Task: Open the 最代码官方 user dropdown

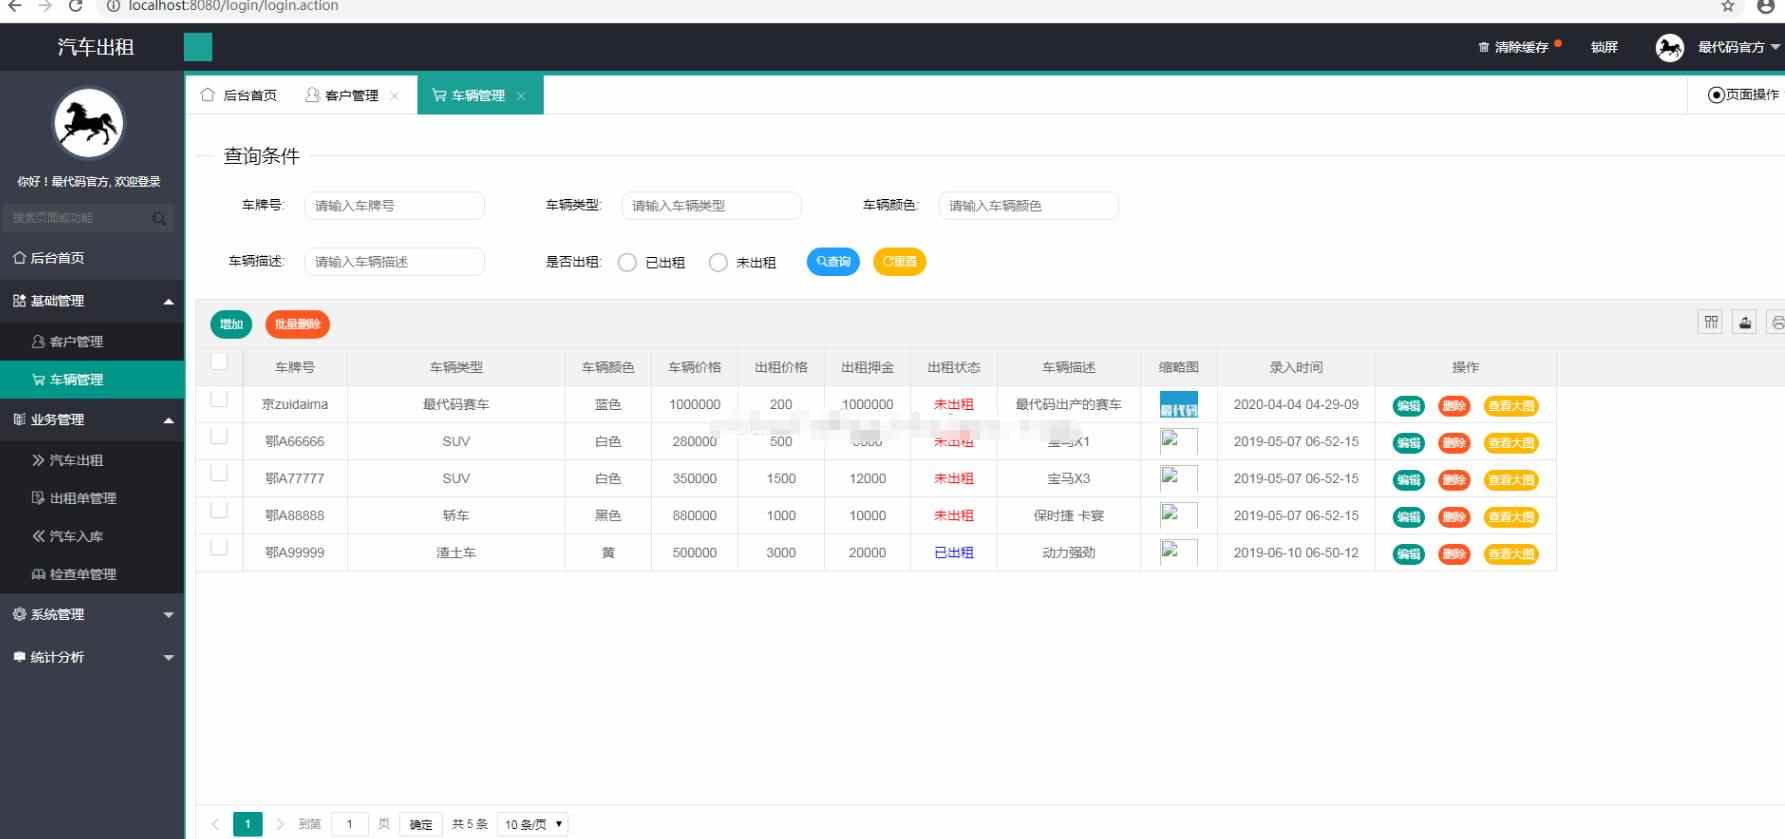Action: 1738,47
